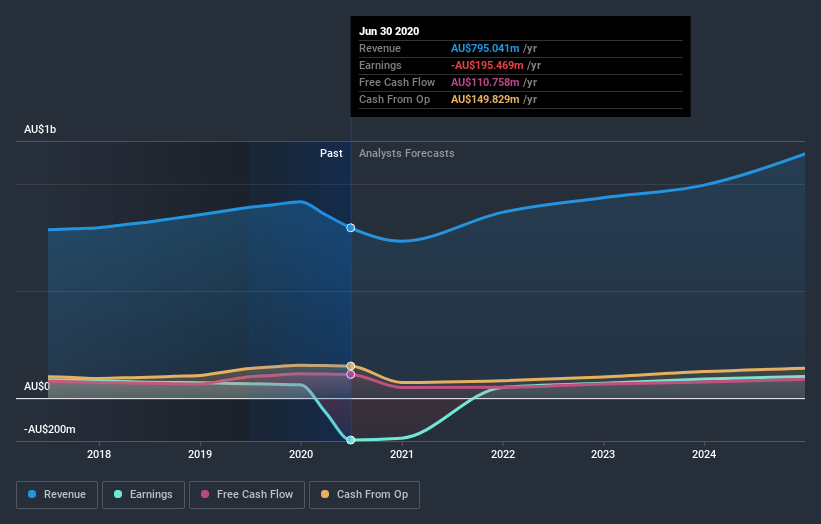821x524 pixels.
Task: Click the 2024 x-axis label
Action: (704, 454)
